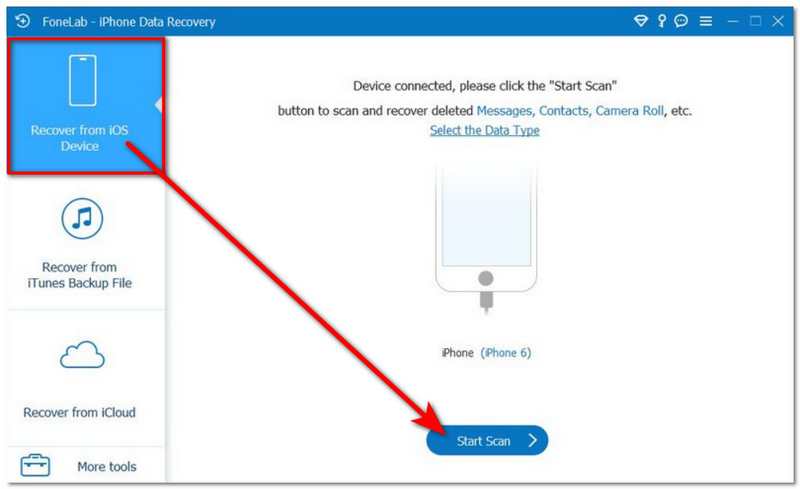800x489 pixels.
Task: Open the feedback chat bubble icon
Action: (681, 21)
